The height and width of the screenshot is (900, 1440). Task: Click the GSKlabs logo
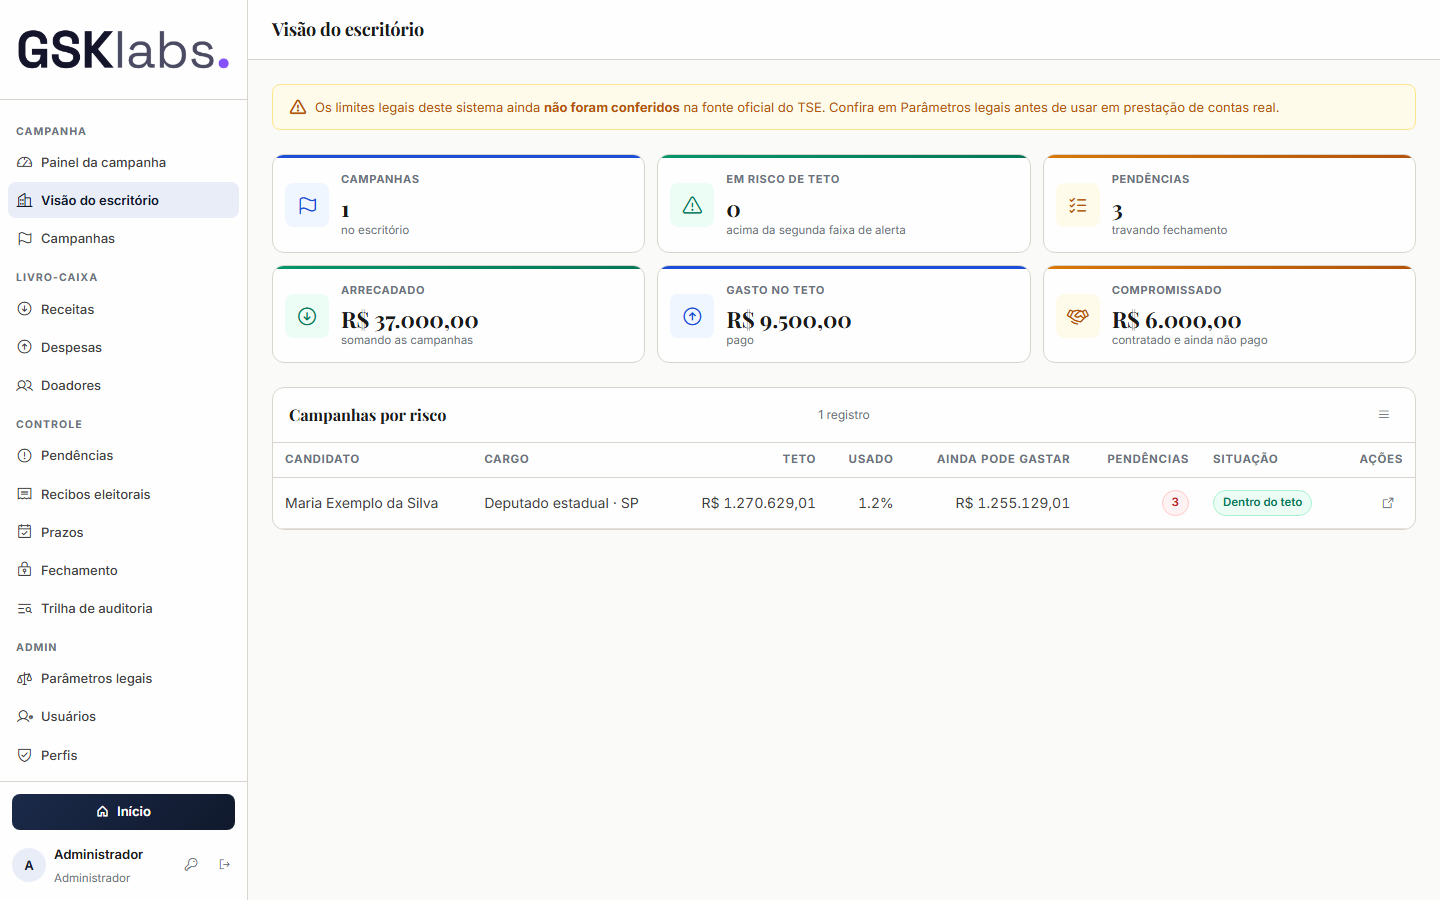coord(123,50)
